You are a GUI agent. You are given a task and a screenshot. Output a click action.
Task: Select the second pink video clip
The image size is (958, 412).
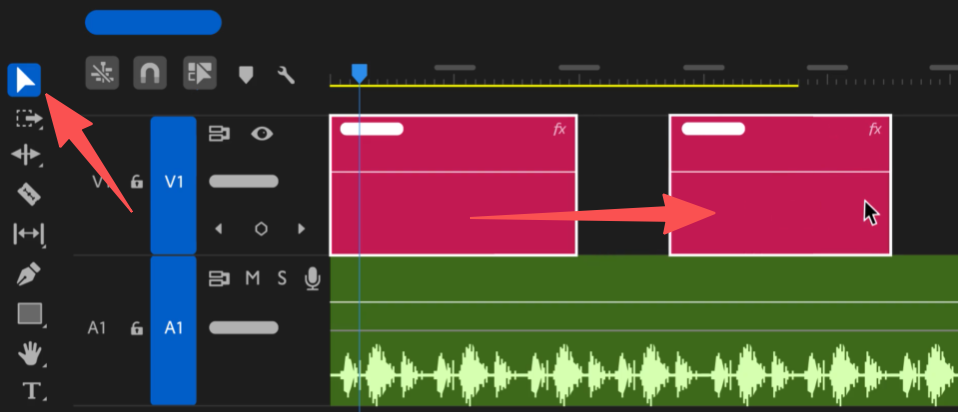pyautogui.click(x=780, y=185)
